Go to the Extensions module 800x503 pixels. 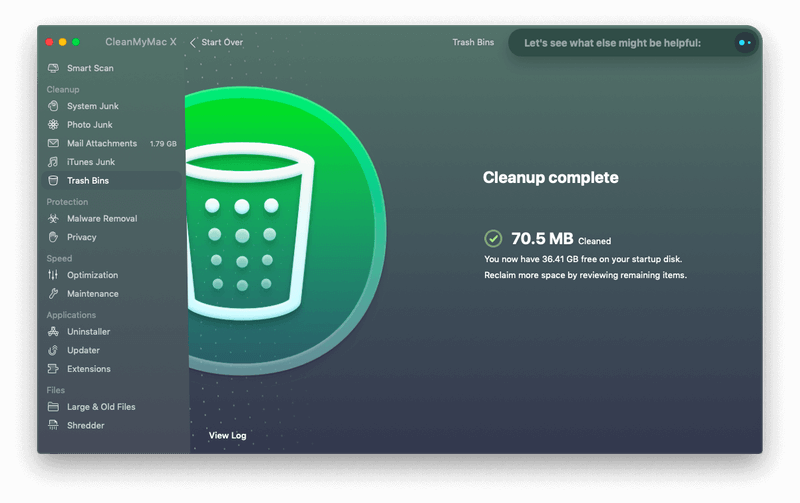click(x=89, y=369)
